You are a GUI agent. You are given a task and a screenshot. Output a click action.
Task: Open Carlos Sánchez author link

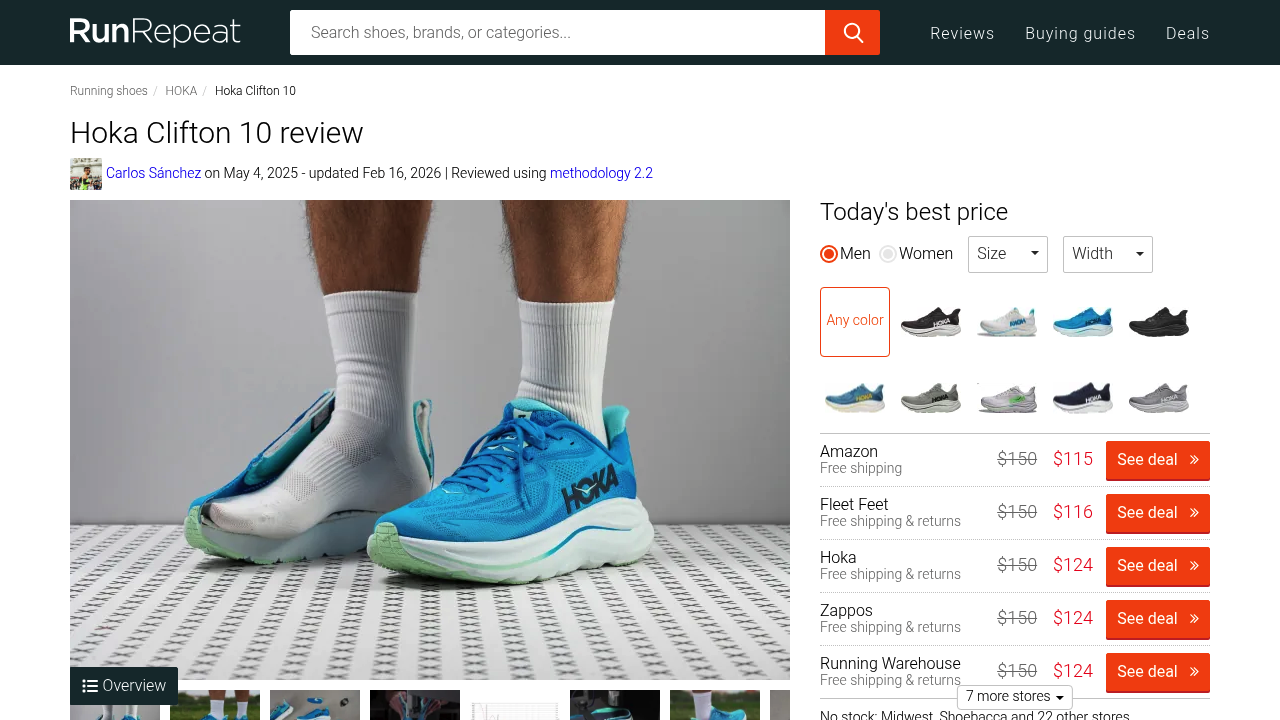153,173
